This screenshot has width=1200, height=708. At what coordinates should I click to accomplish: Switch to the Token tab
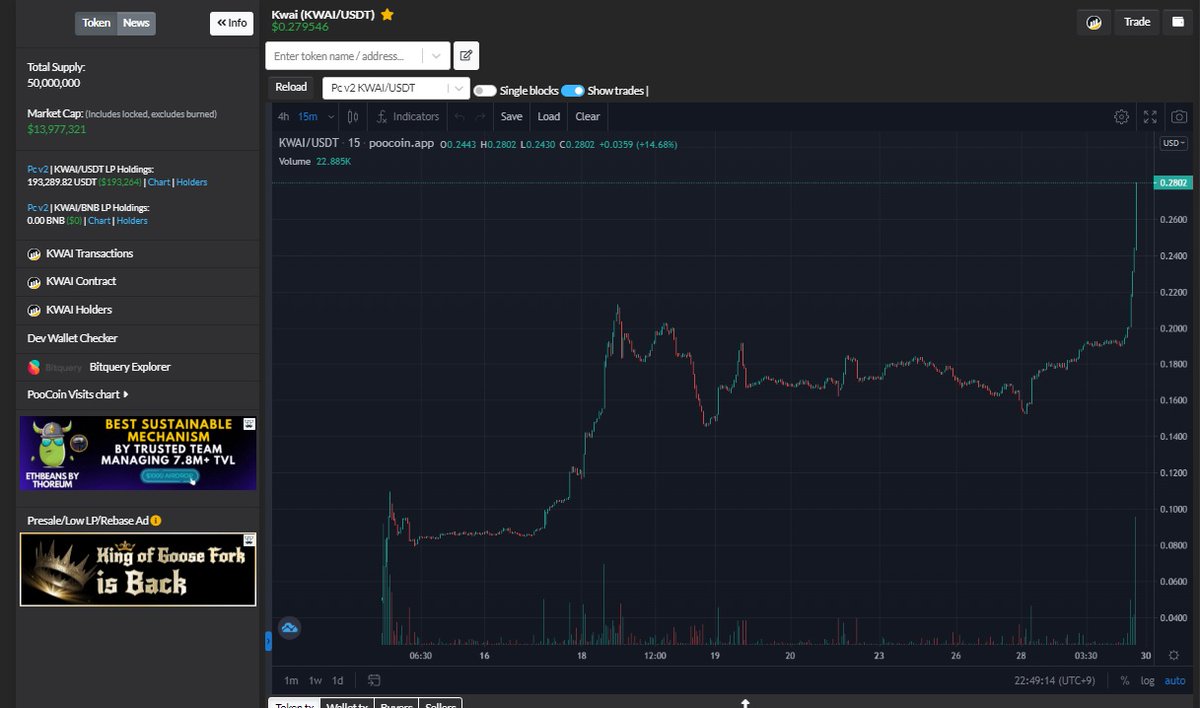96,23
